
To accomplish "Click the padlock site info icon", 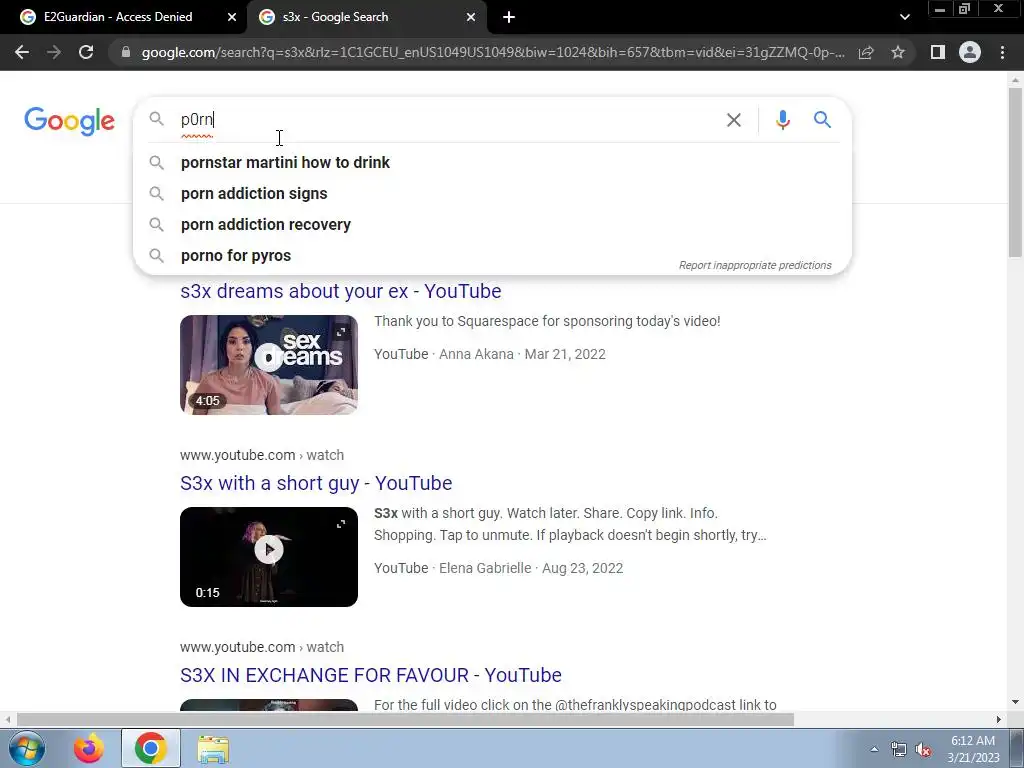I will (x=125, y=52).
